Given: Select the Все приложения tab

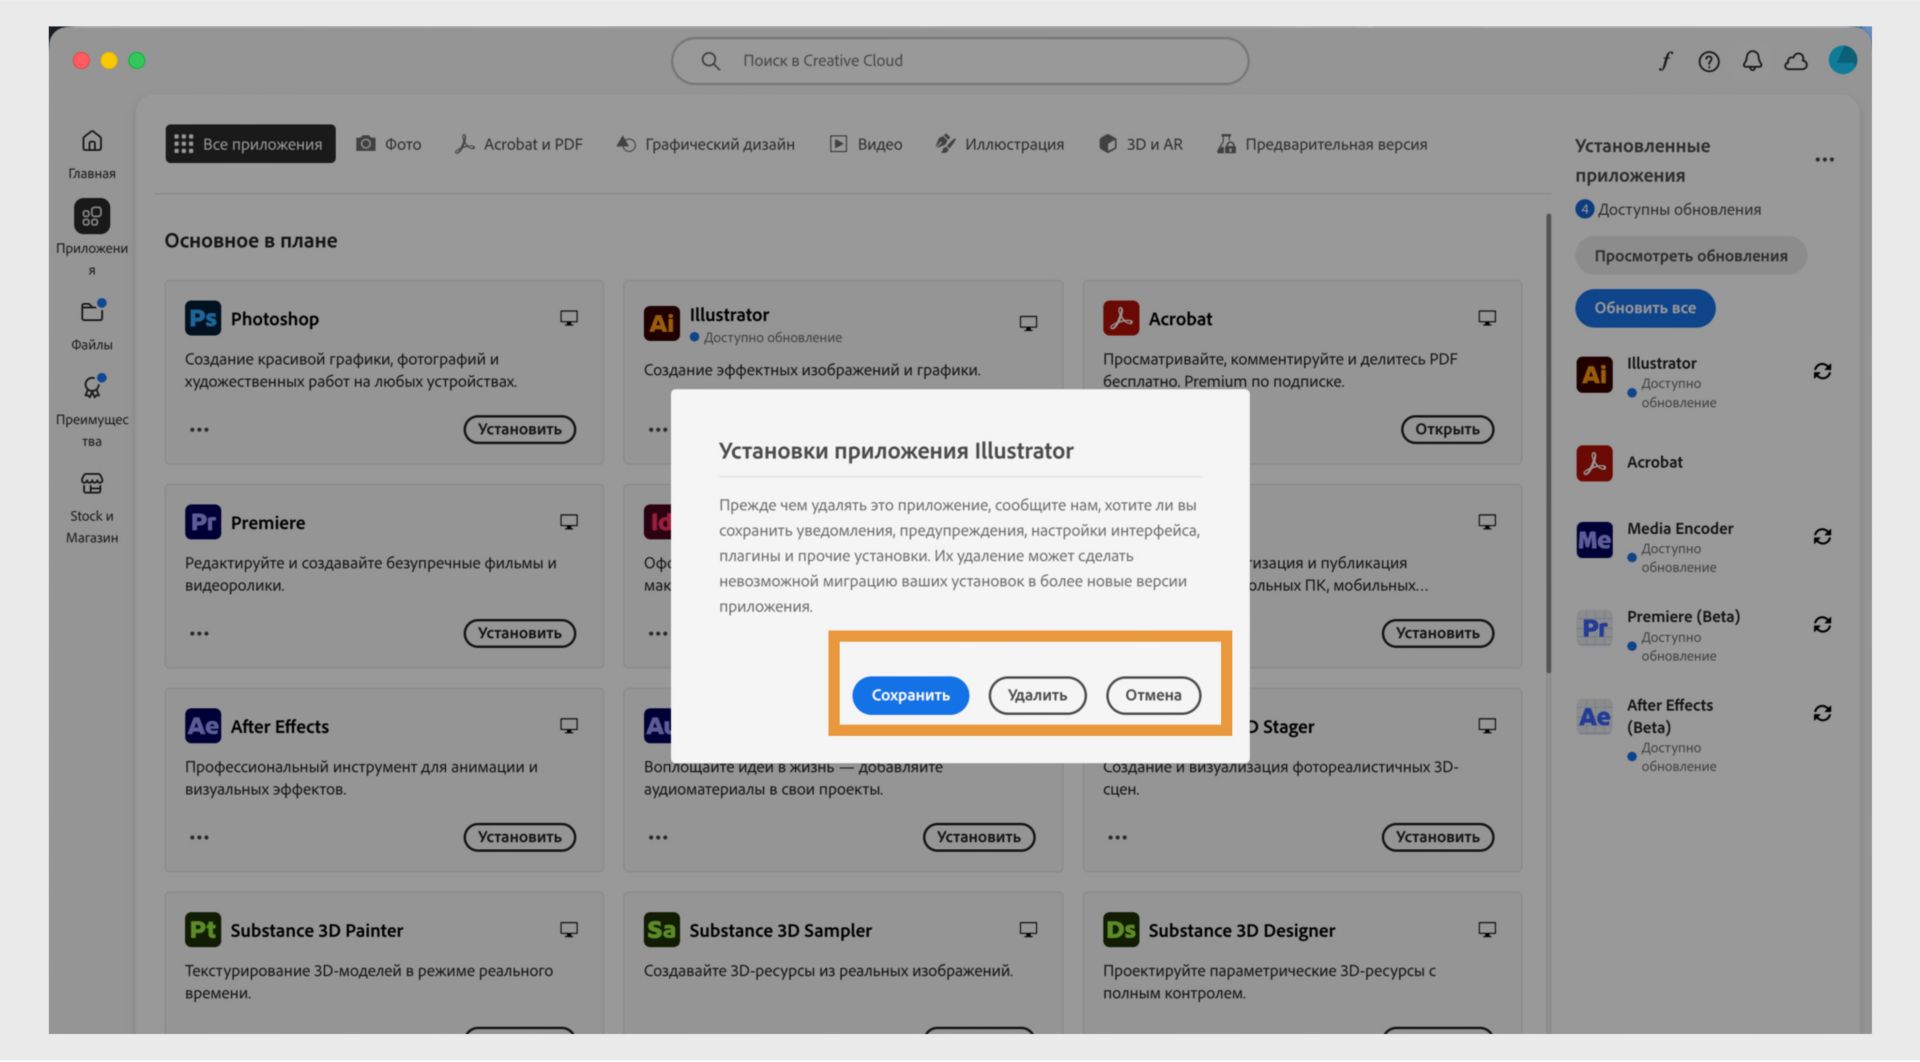Looking at the screenshot, I should [x=251, y=144].
